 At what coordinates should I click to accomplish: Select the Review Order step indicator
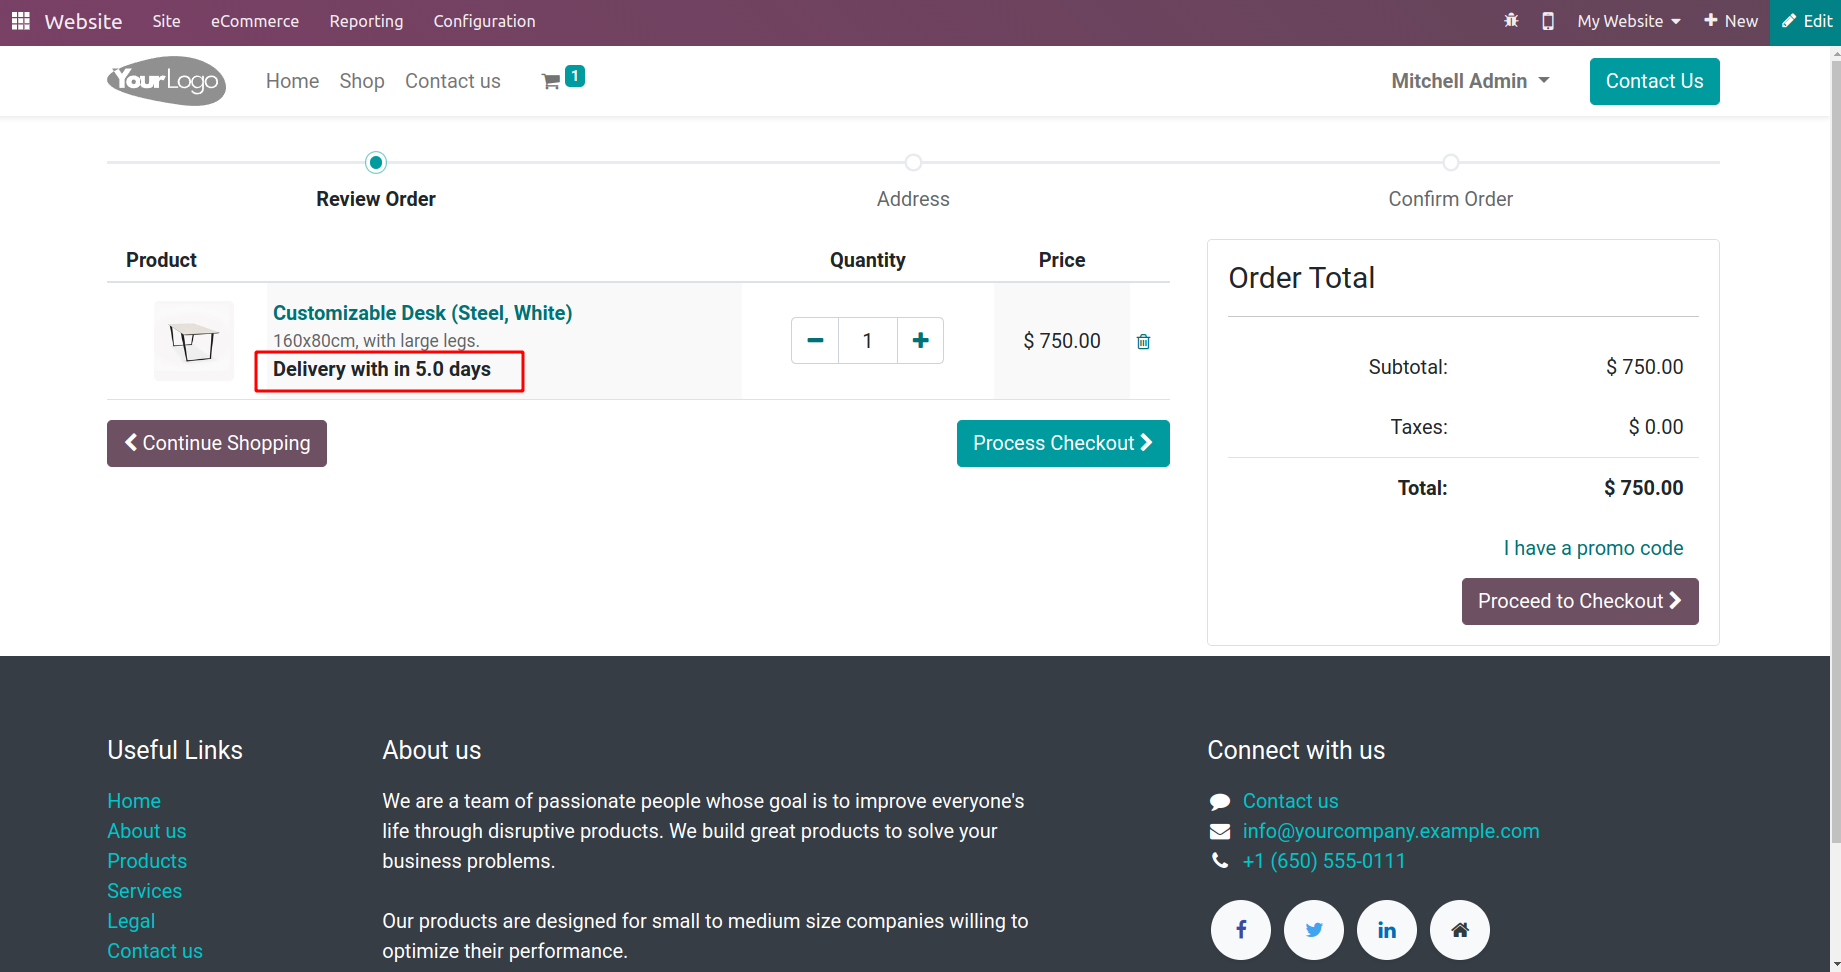(376, 163)
